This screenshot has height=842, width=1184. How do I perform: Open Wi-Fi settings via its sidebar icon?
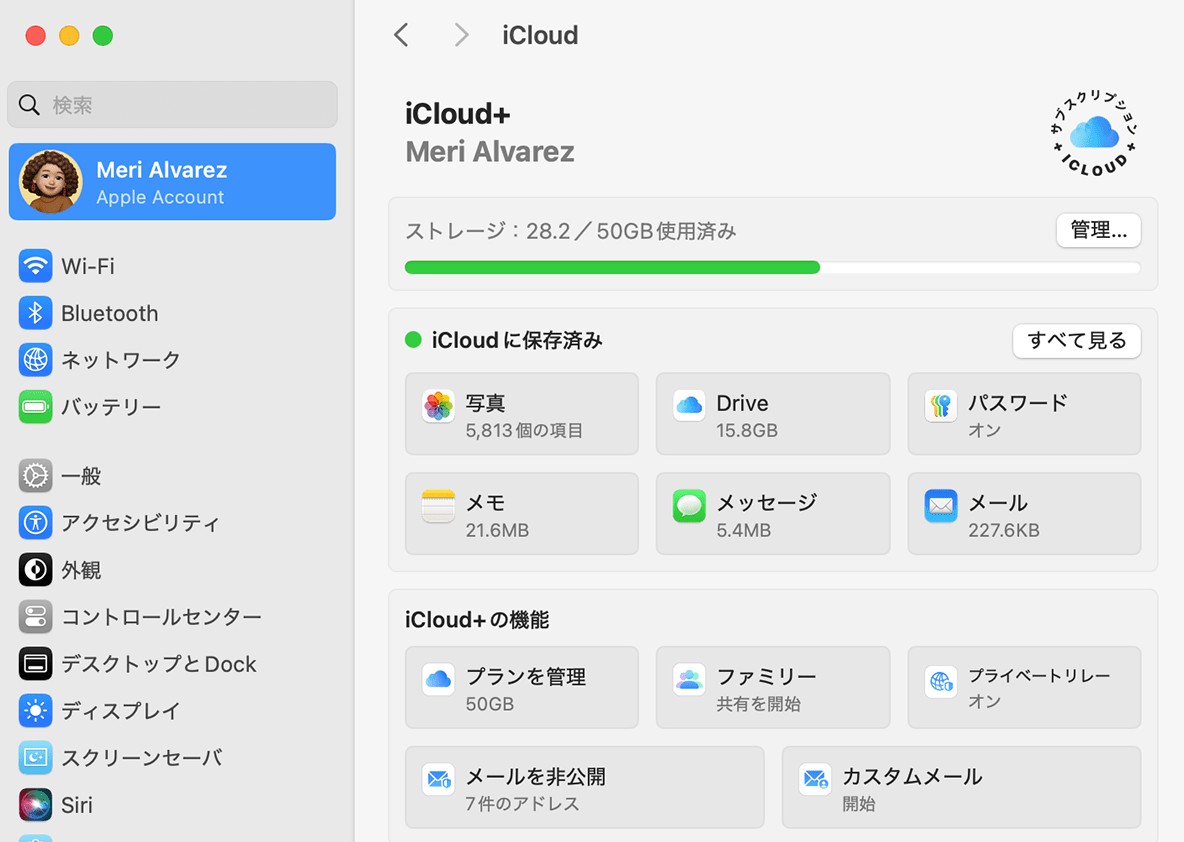click(x=35, y=266)
